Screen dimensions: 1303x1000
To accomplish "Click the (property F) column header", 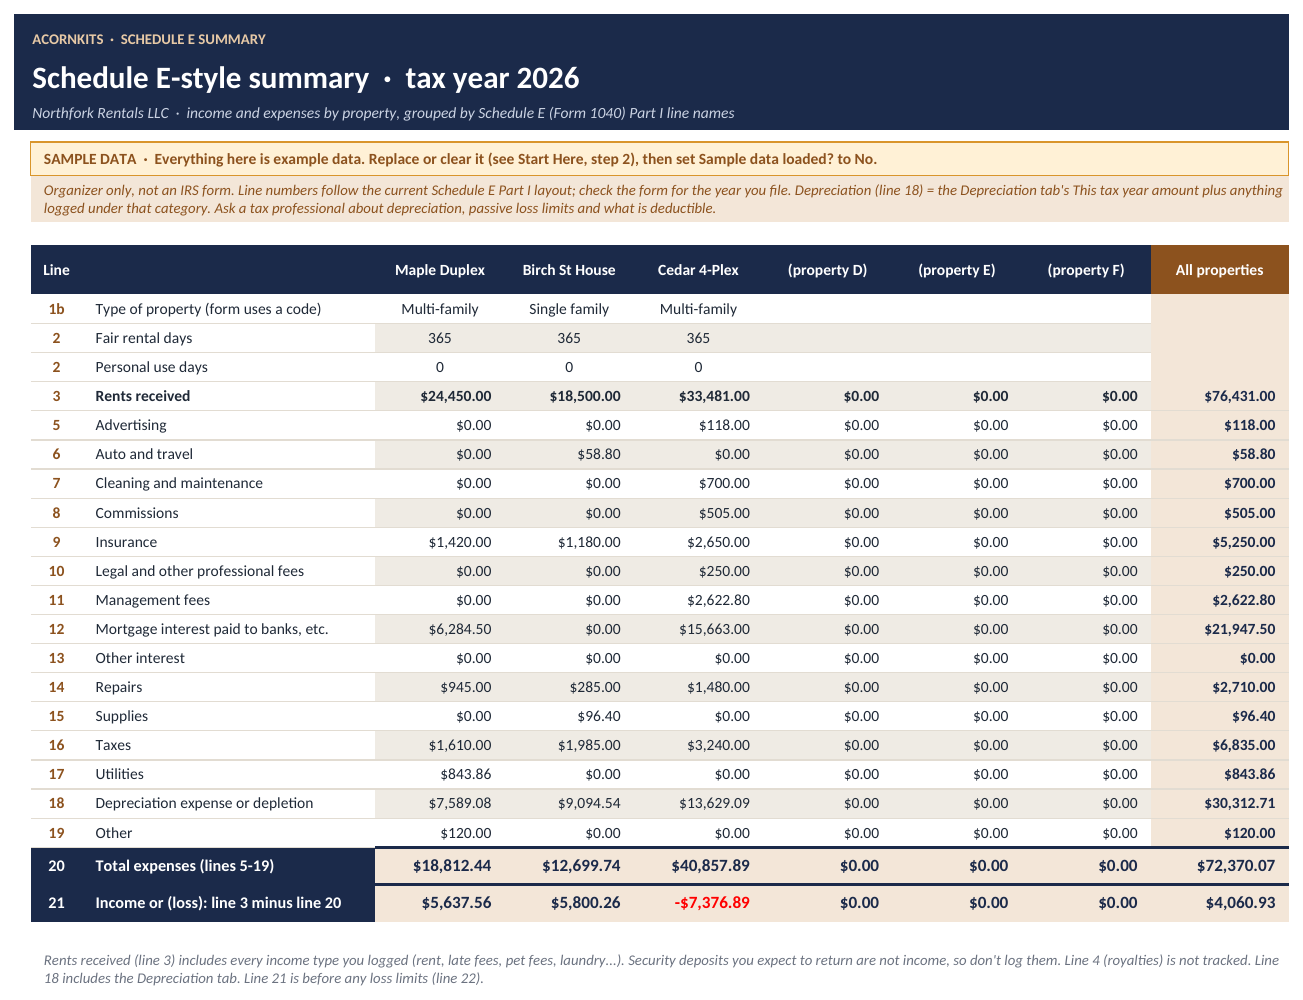I will [1086, 270].
